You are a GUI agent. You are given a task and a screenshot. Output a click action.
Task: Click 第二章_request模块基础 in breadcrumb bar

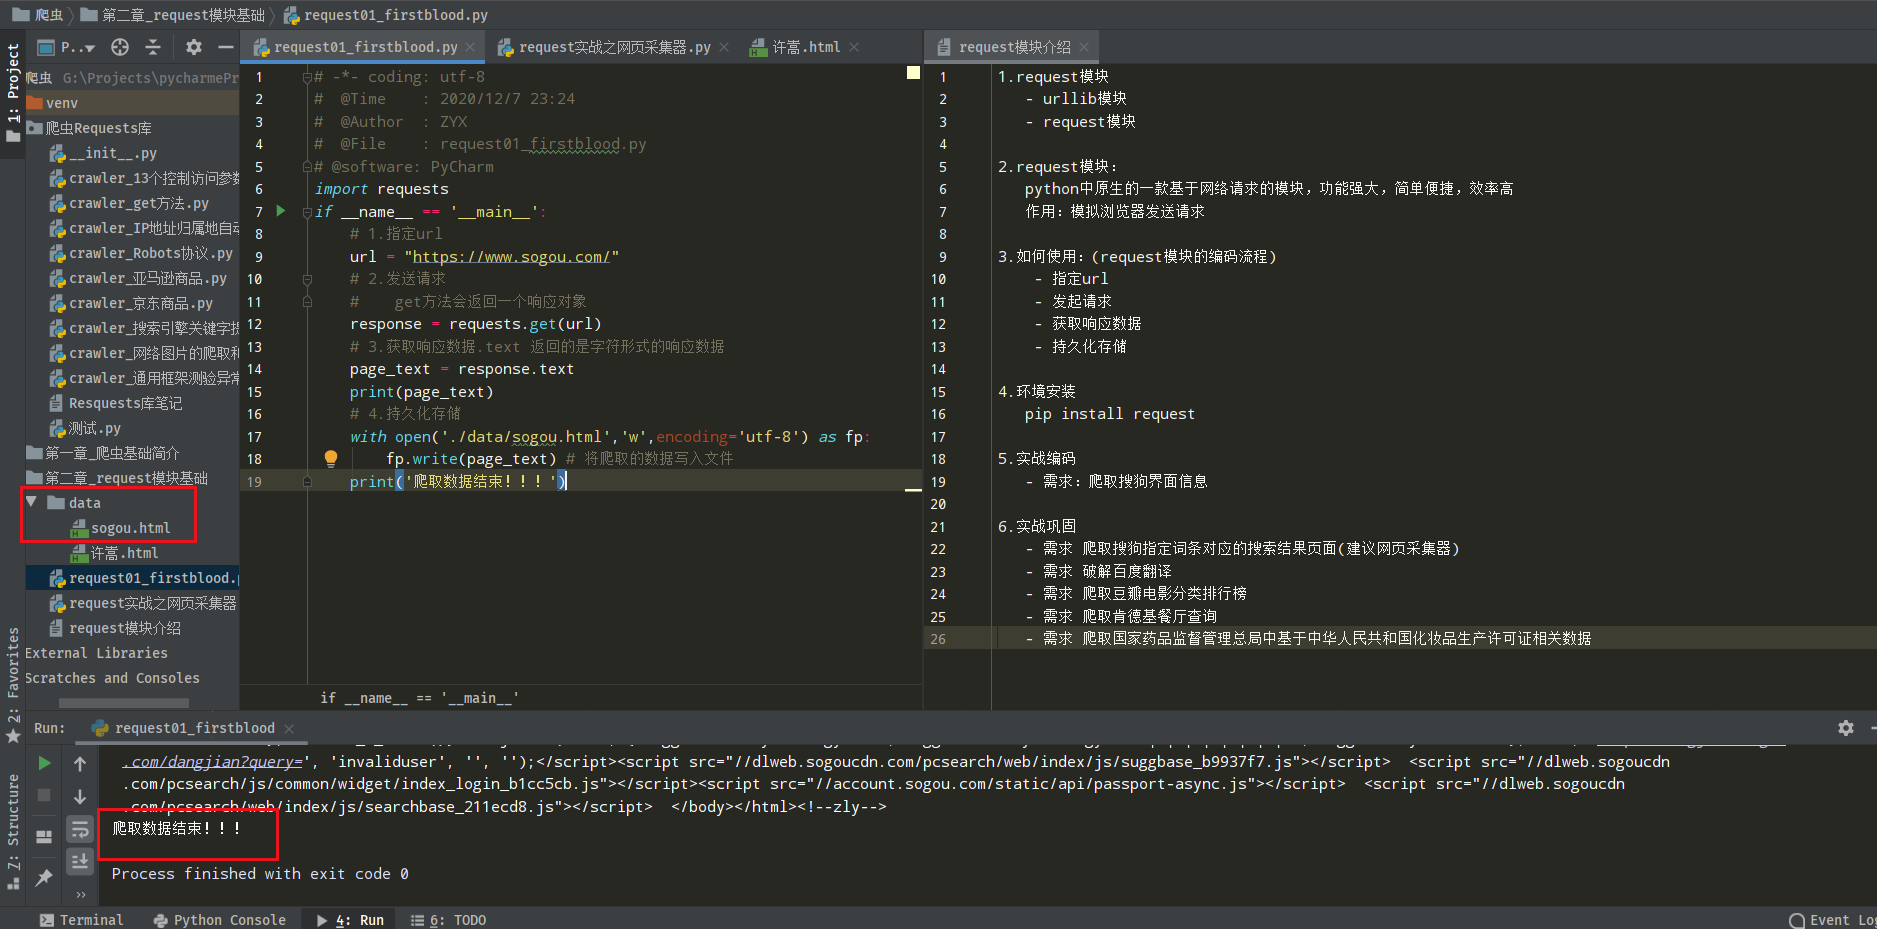point(172,15)
